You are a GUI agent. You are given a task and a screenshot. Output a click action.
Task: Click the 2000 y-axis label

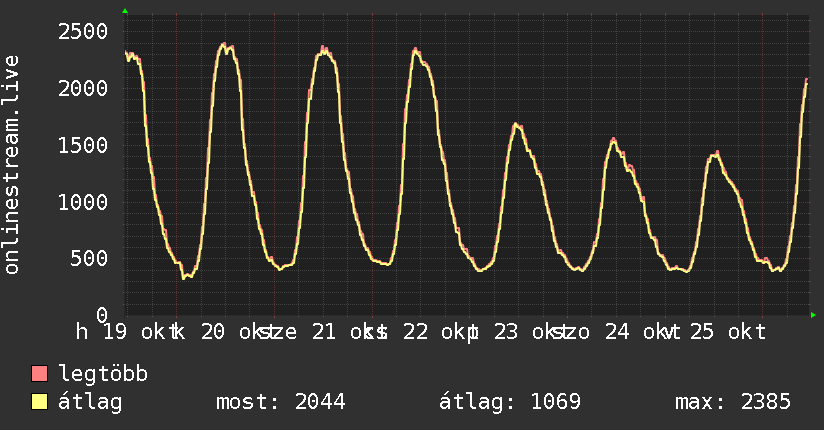click(83, 88)
